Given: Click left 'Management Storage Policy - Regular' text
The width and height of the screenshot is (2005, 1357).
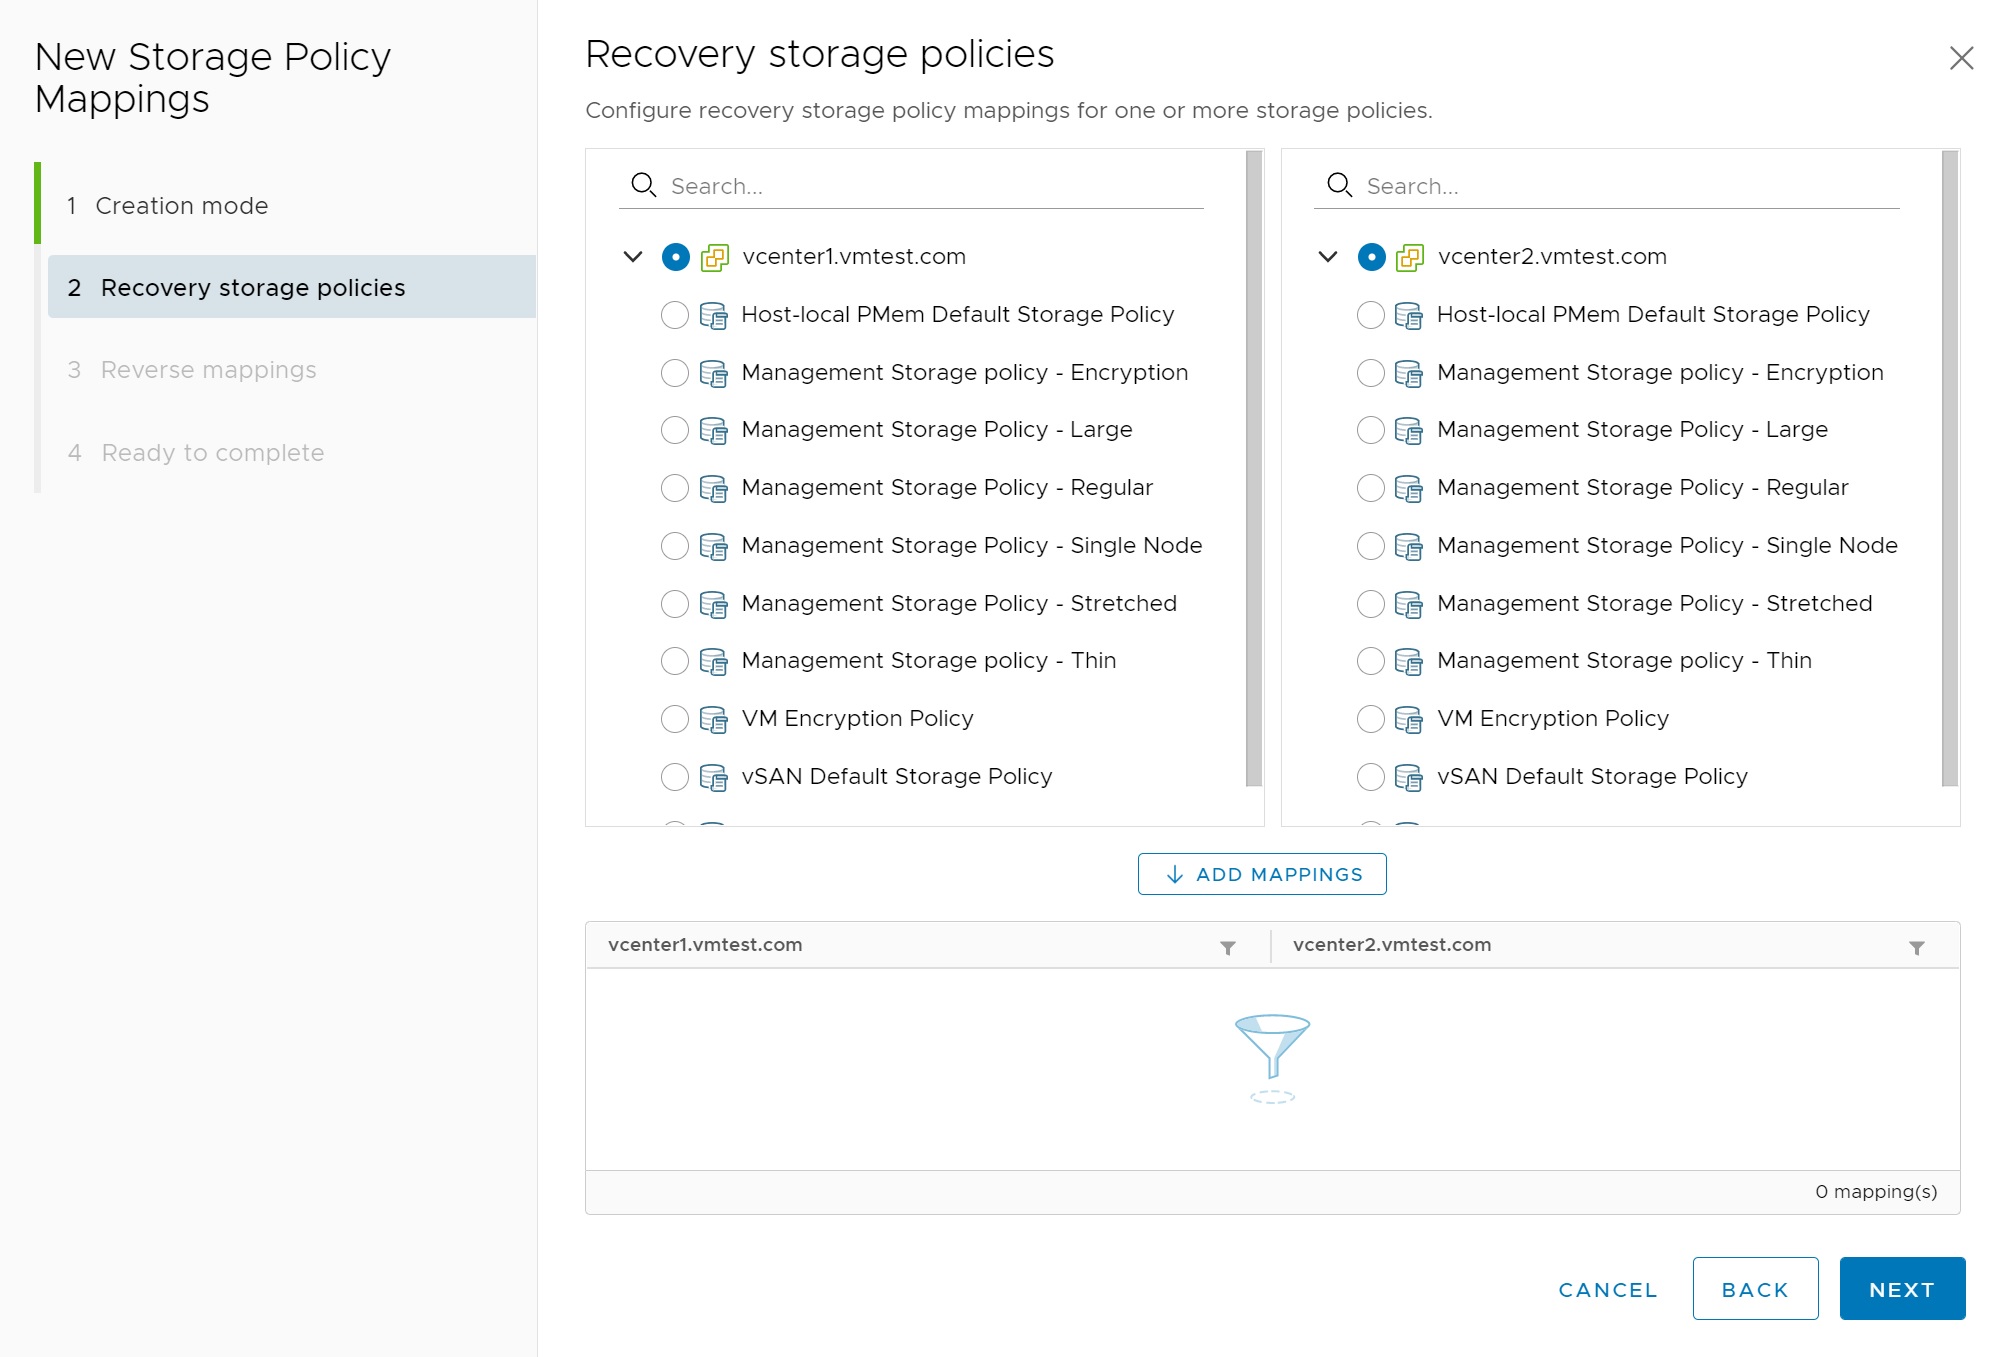Looking at the screenshot, I should [947, 488].
